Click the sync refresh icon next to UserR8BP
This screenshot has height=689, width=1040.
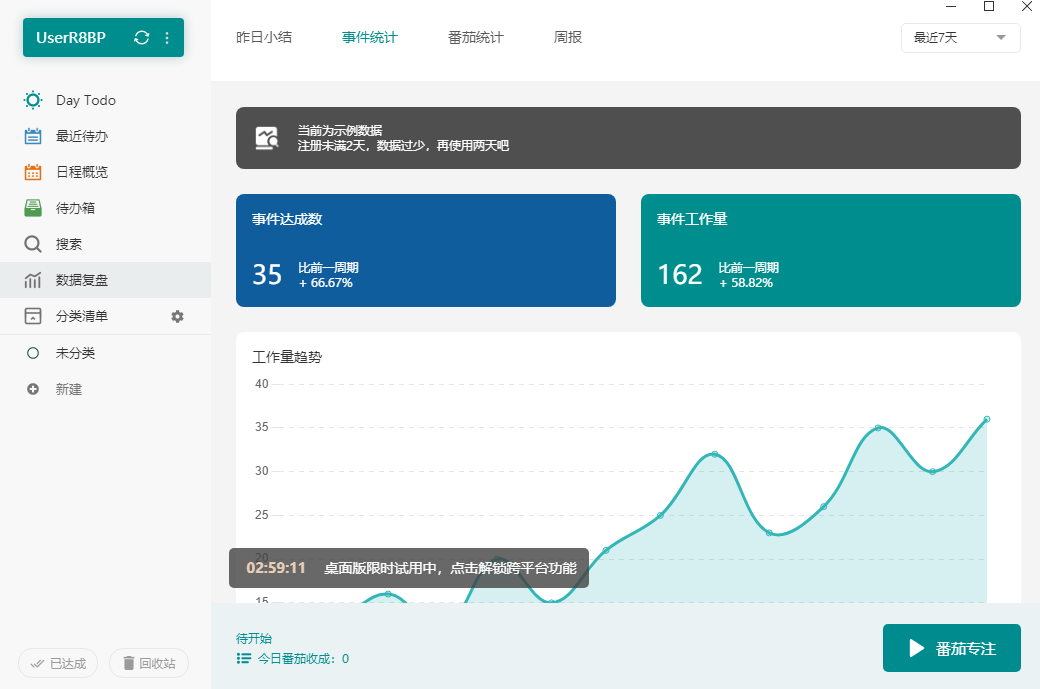click(141, 37)
